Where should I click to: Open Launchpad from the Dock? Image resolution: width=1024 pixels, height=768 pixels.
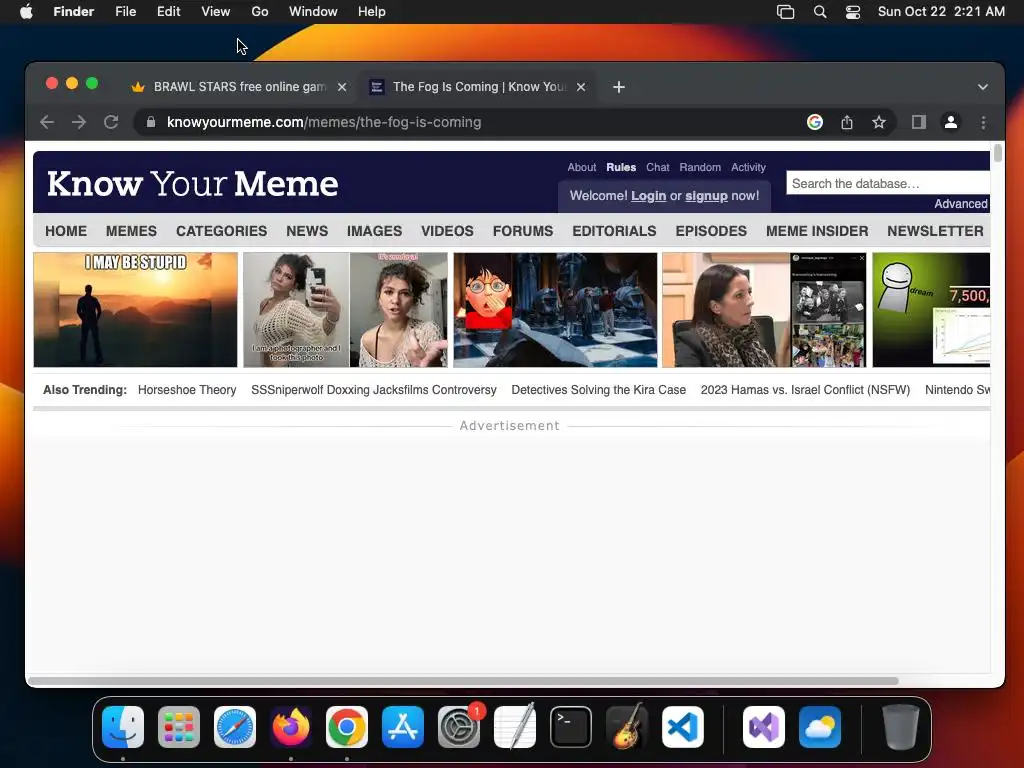pos(179,727)
